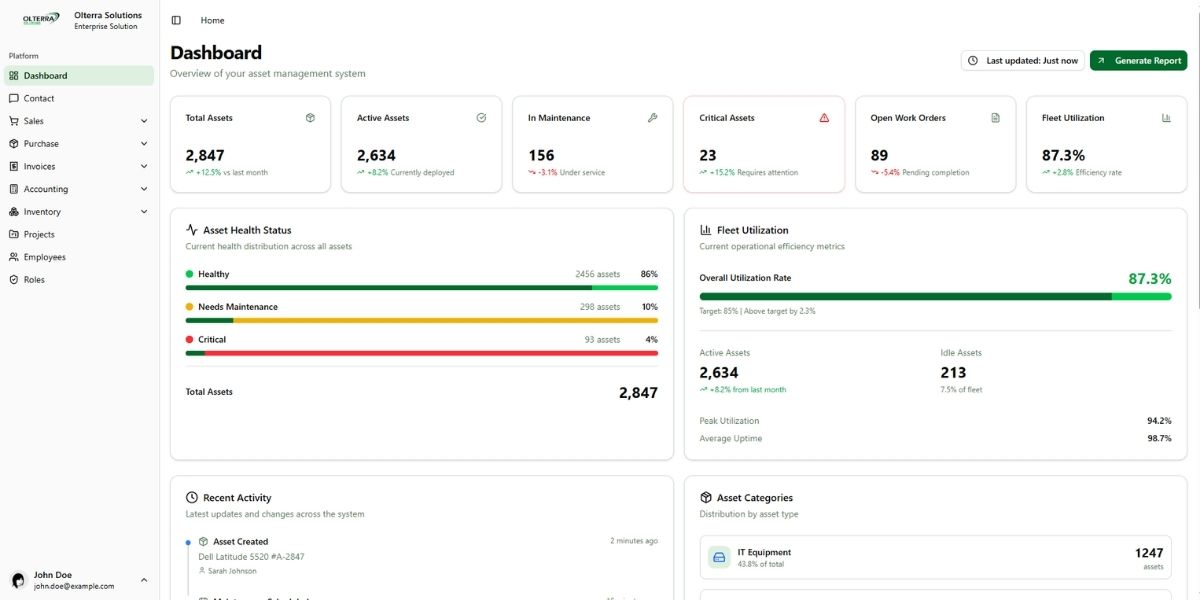Click the Inventory truck icon
1200x600 pixels.
coord(14,212)
